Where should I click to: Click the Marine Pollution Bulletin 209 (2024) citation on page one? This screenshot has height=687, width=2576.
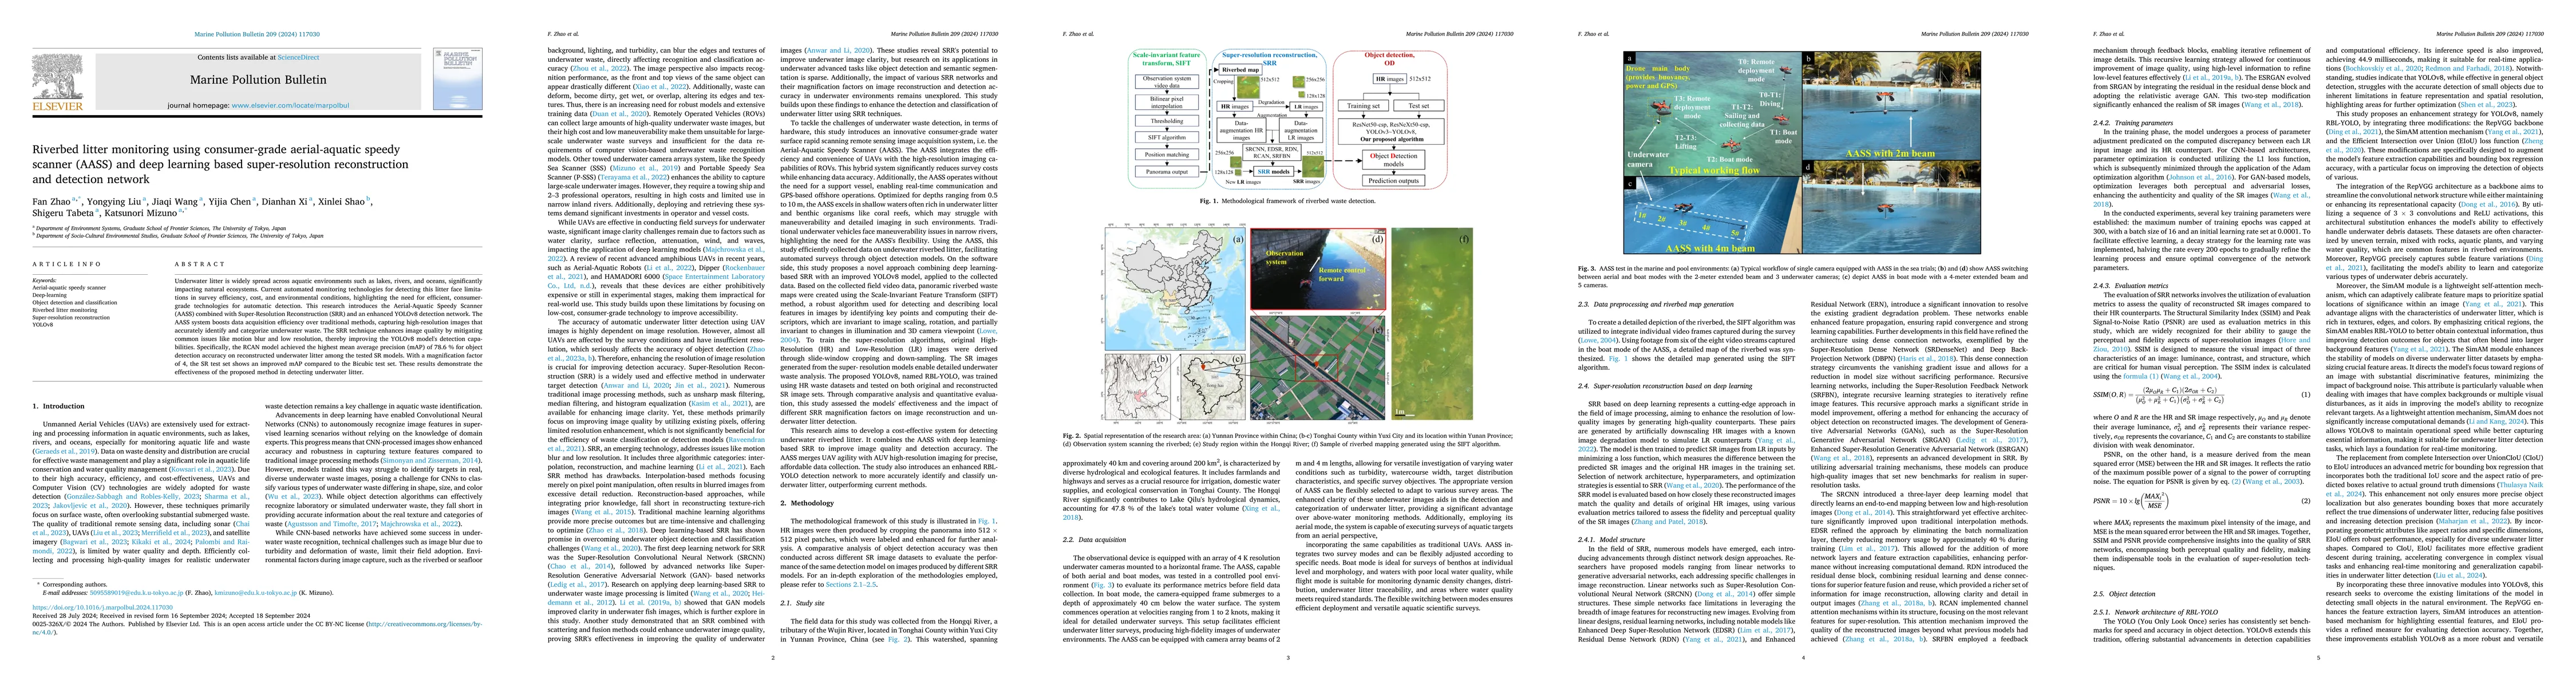(258, 34)
